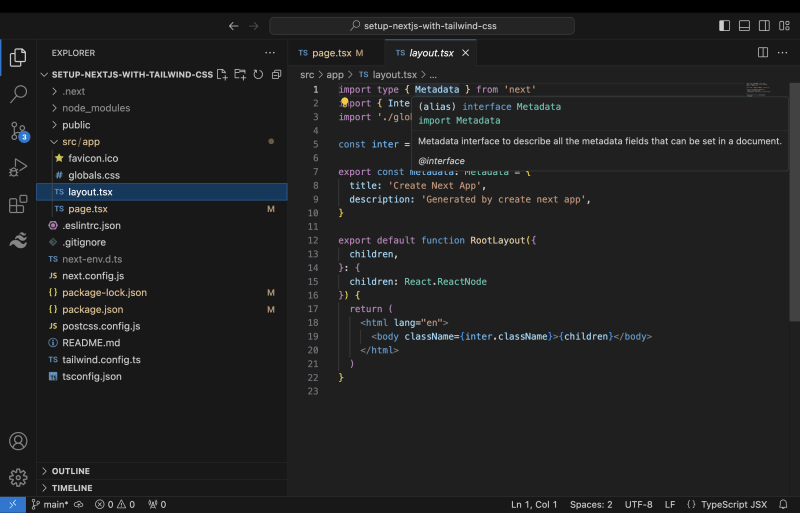This screenshot has width=800, height=513.
Task: Show errors and warnings count
Action: click(x=115, y=504)
